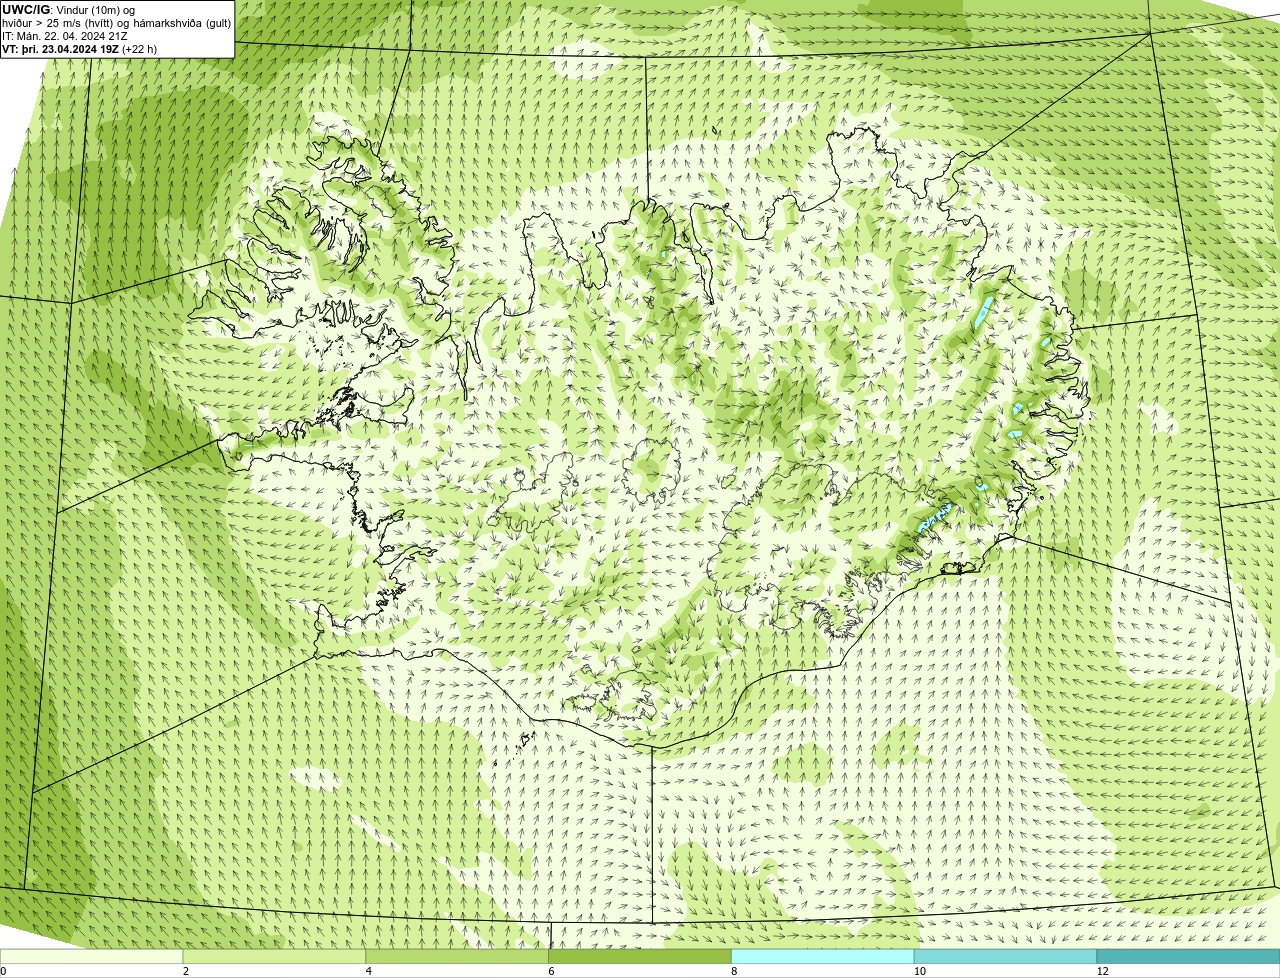Click the '0' label on the color scale

(x=3, y=971)
